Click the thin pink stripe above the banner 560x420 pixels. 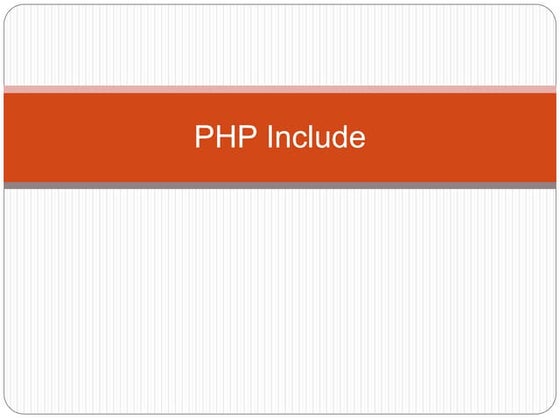pos(280,89)
